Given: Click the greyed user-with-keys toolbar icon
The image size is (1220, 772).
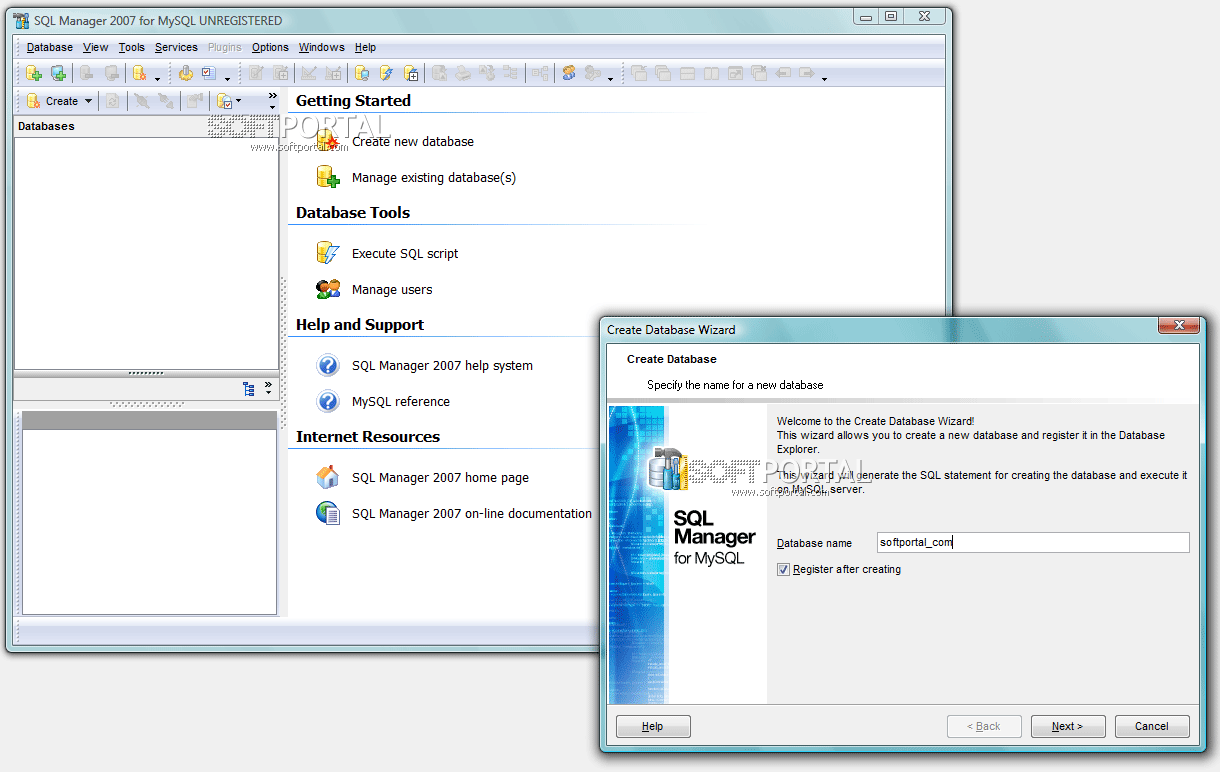Looking at the screenshot, I should click(x=593, y=73).
